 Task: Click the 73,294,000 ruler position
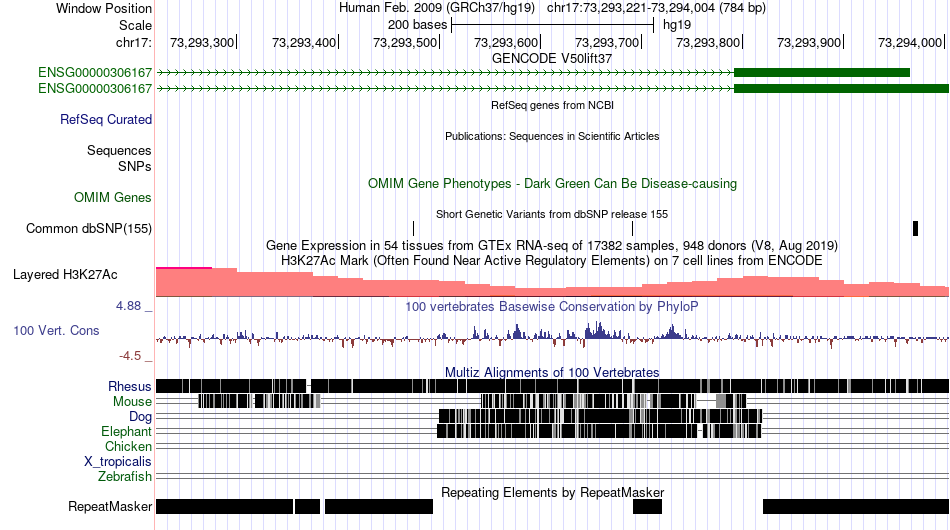[x=910, y=42]
